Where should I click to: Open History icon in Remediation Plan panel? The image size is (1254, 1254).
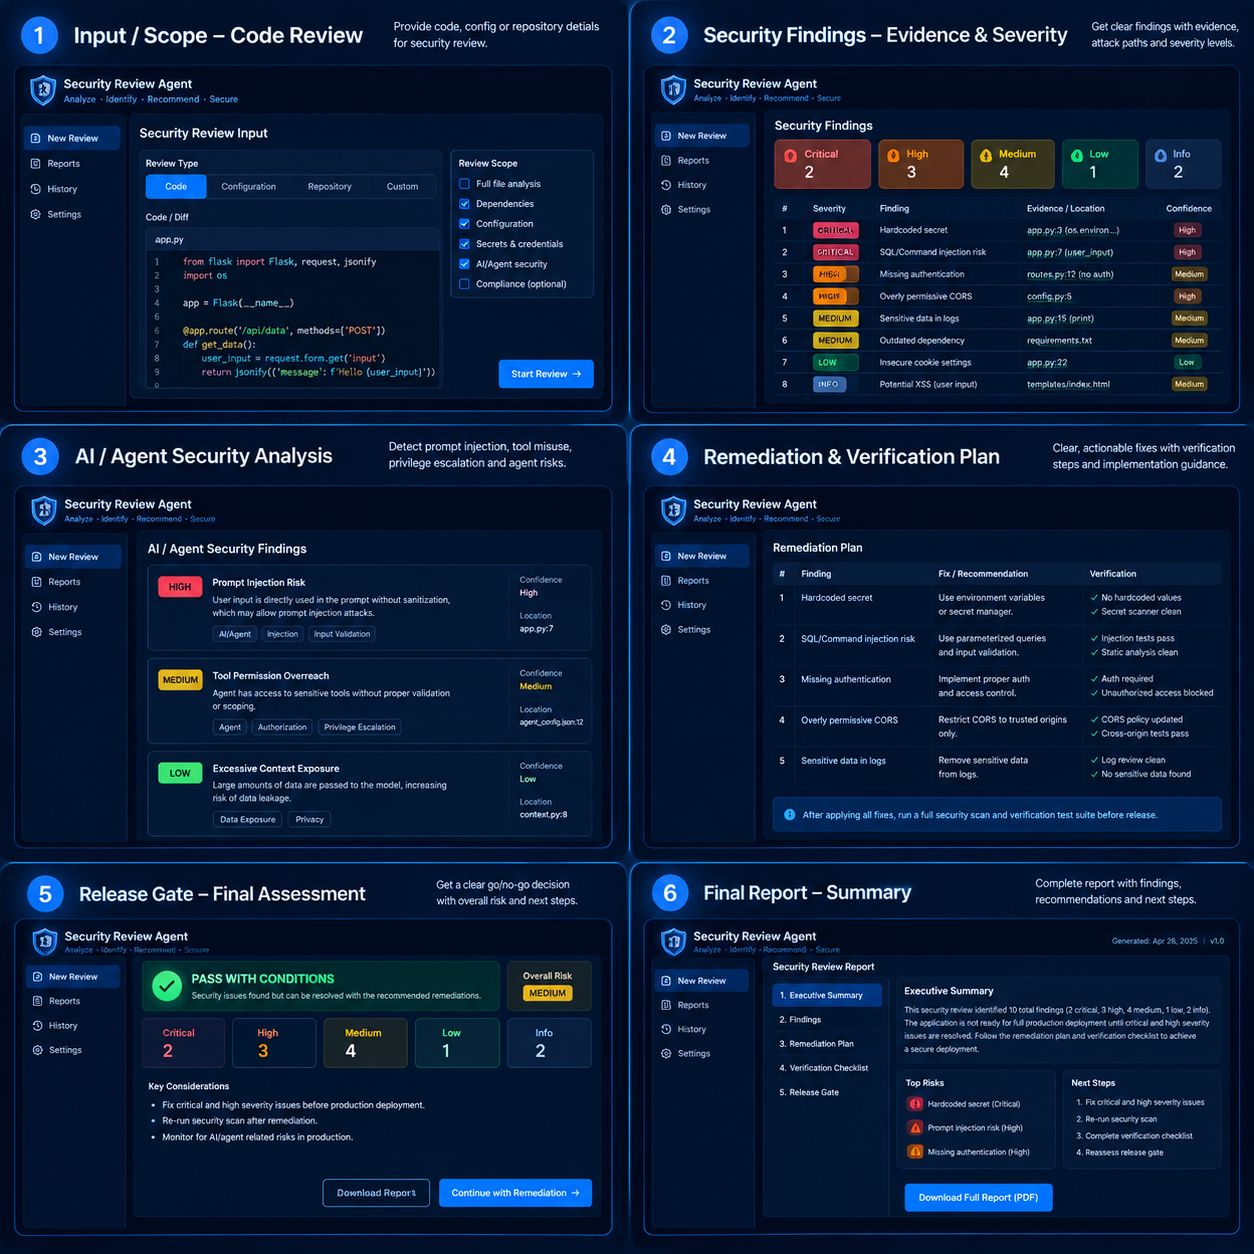pos(666,605)
